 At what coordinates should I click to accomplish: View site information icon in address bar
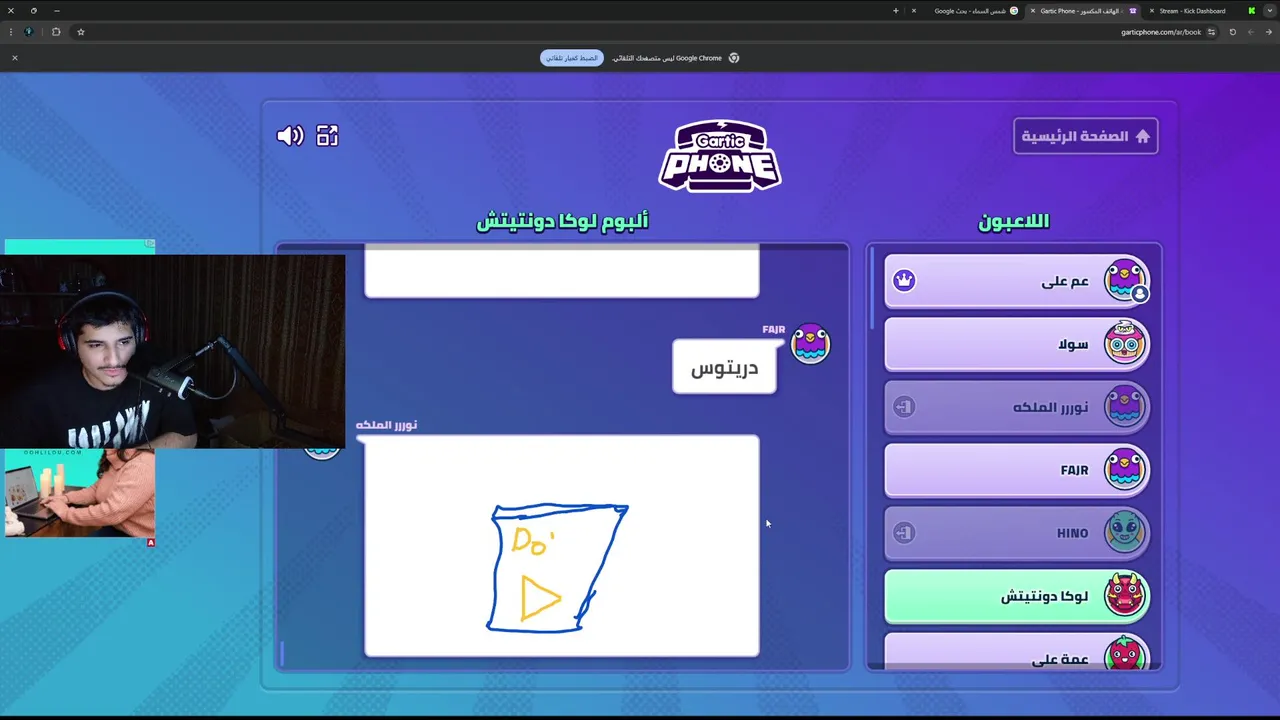pyautogui.click(x=1211, y=32)
